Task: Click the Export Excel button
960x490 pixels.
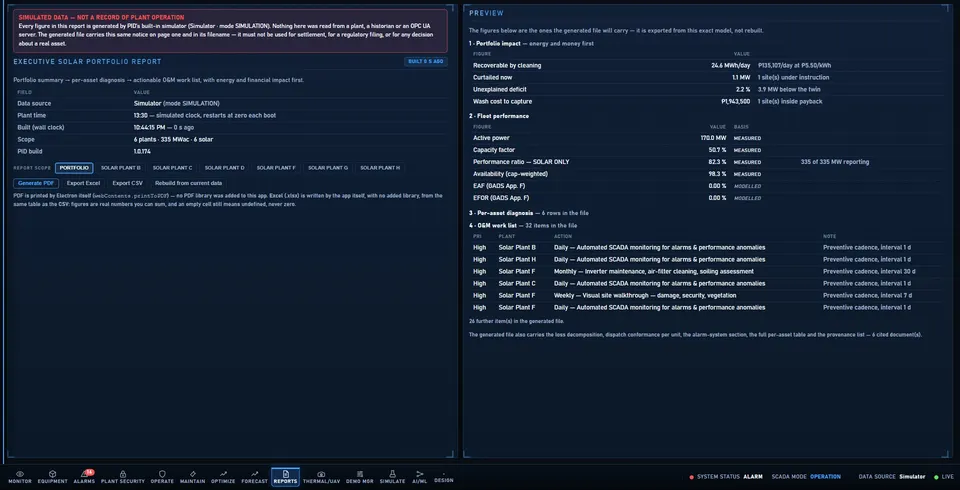Action: [x=83, y=183]
